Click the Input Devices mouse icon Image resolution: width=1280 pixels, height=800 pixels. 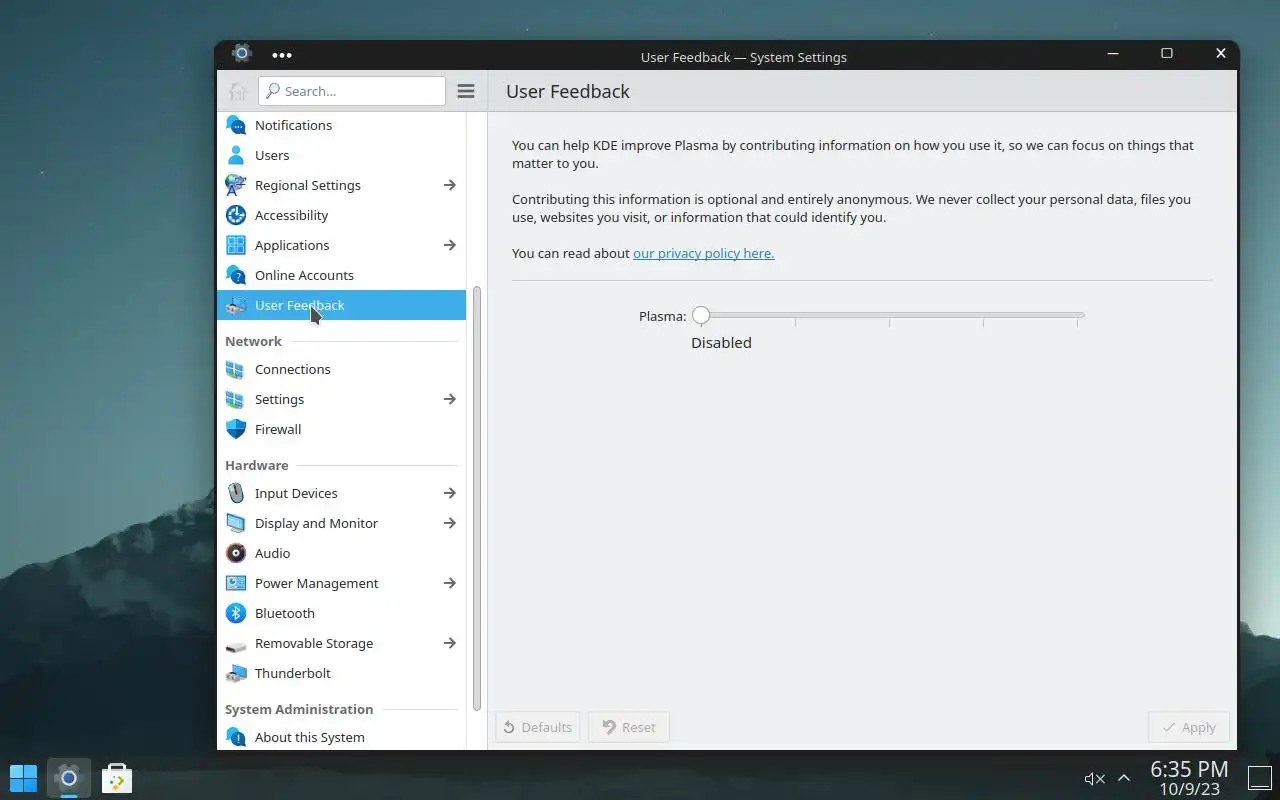[x=236, y=493]
